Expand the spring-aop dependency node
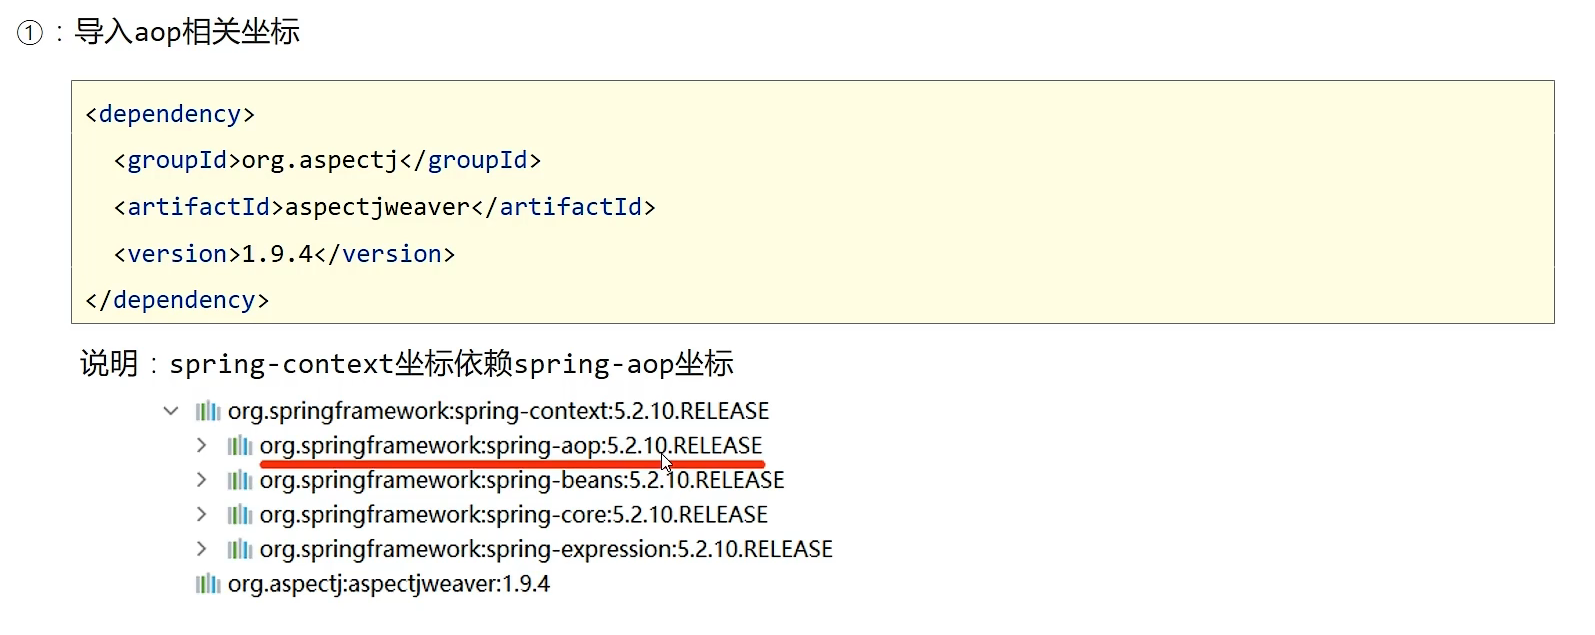The width and height of the screenshot is (1595, 635). click(202, 446)
